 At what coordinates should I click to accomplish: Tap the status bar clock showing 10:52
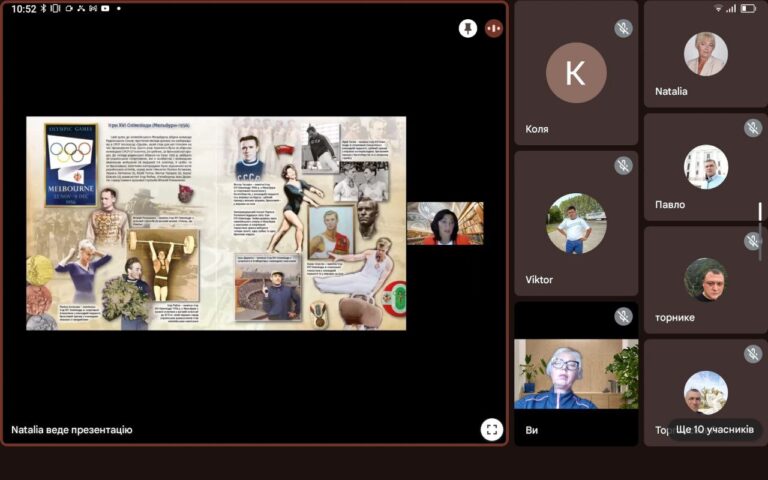click(x=24, y=8)
